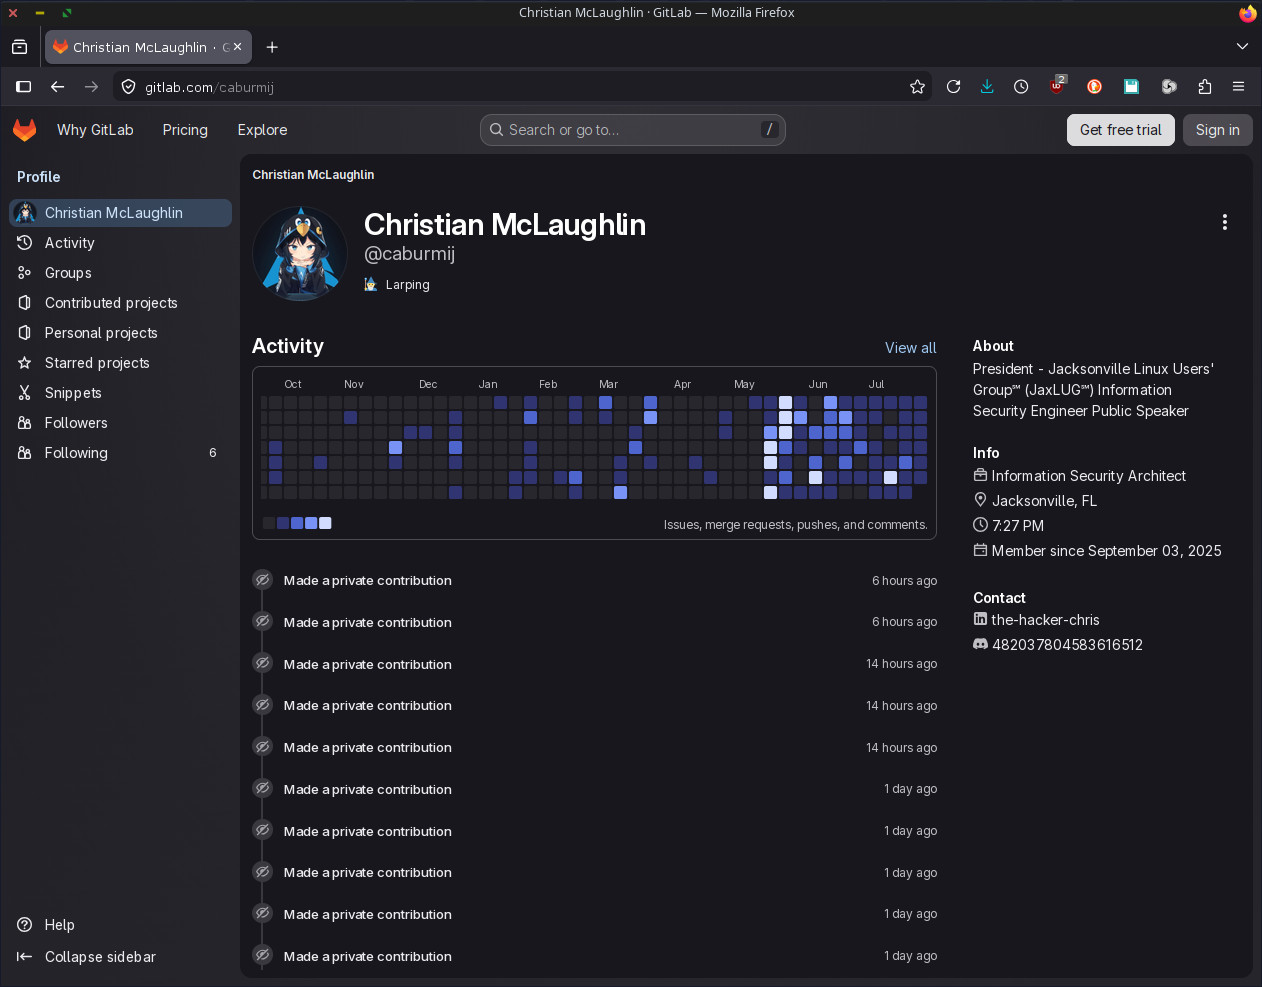Click Sign in button

pyautogui.click(x=1217, y=130)
